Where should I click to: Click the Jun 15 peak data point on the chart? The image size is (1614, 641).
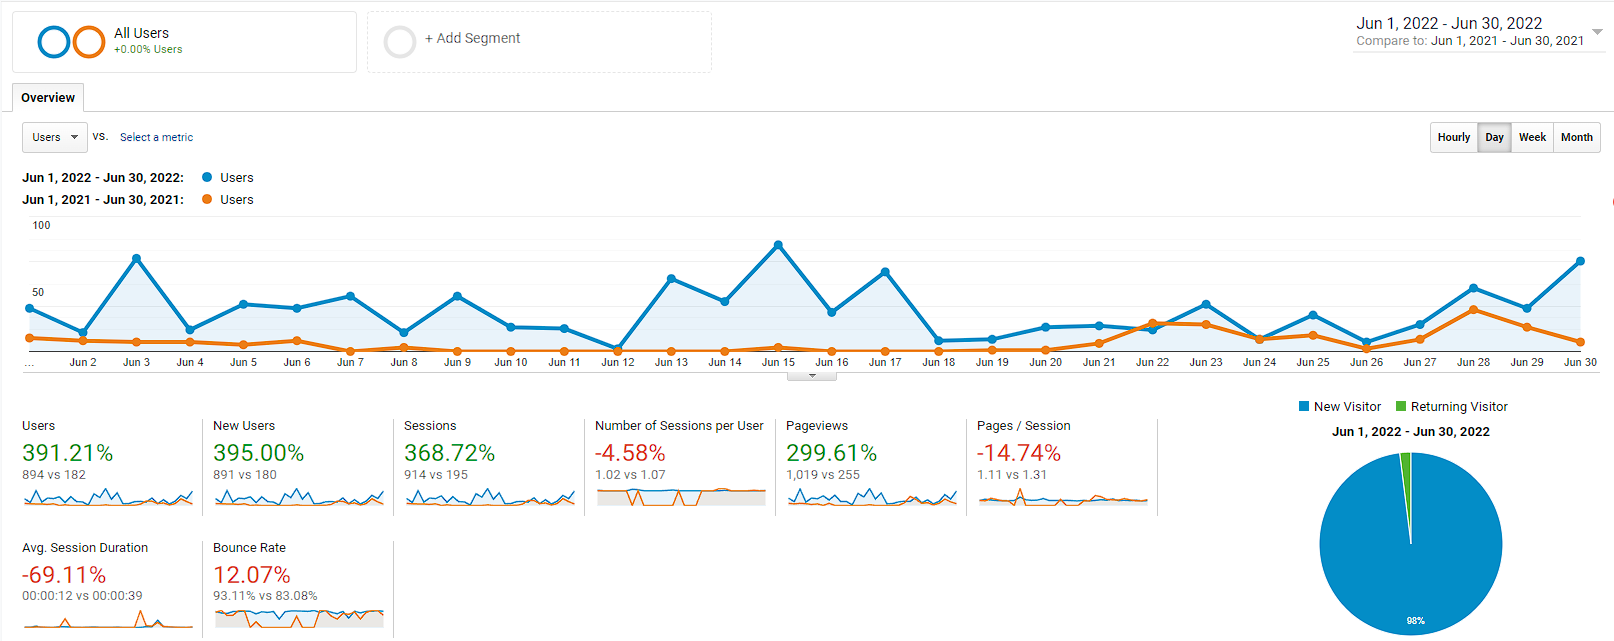tap(777, 243)
